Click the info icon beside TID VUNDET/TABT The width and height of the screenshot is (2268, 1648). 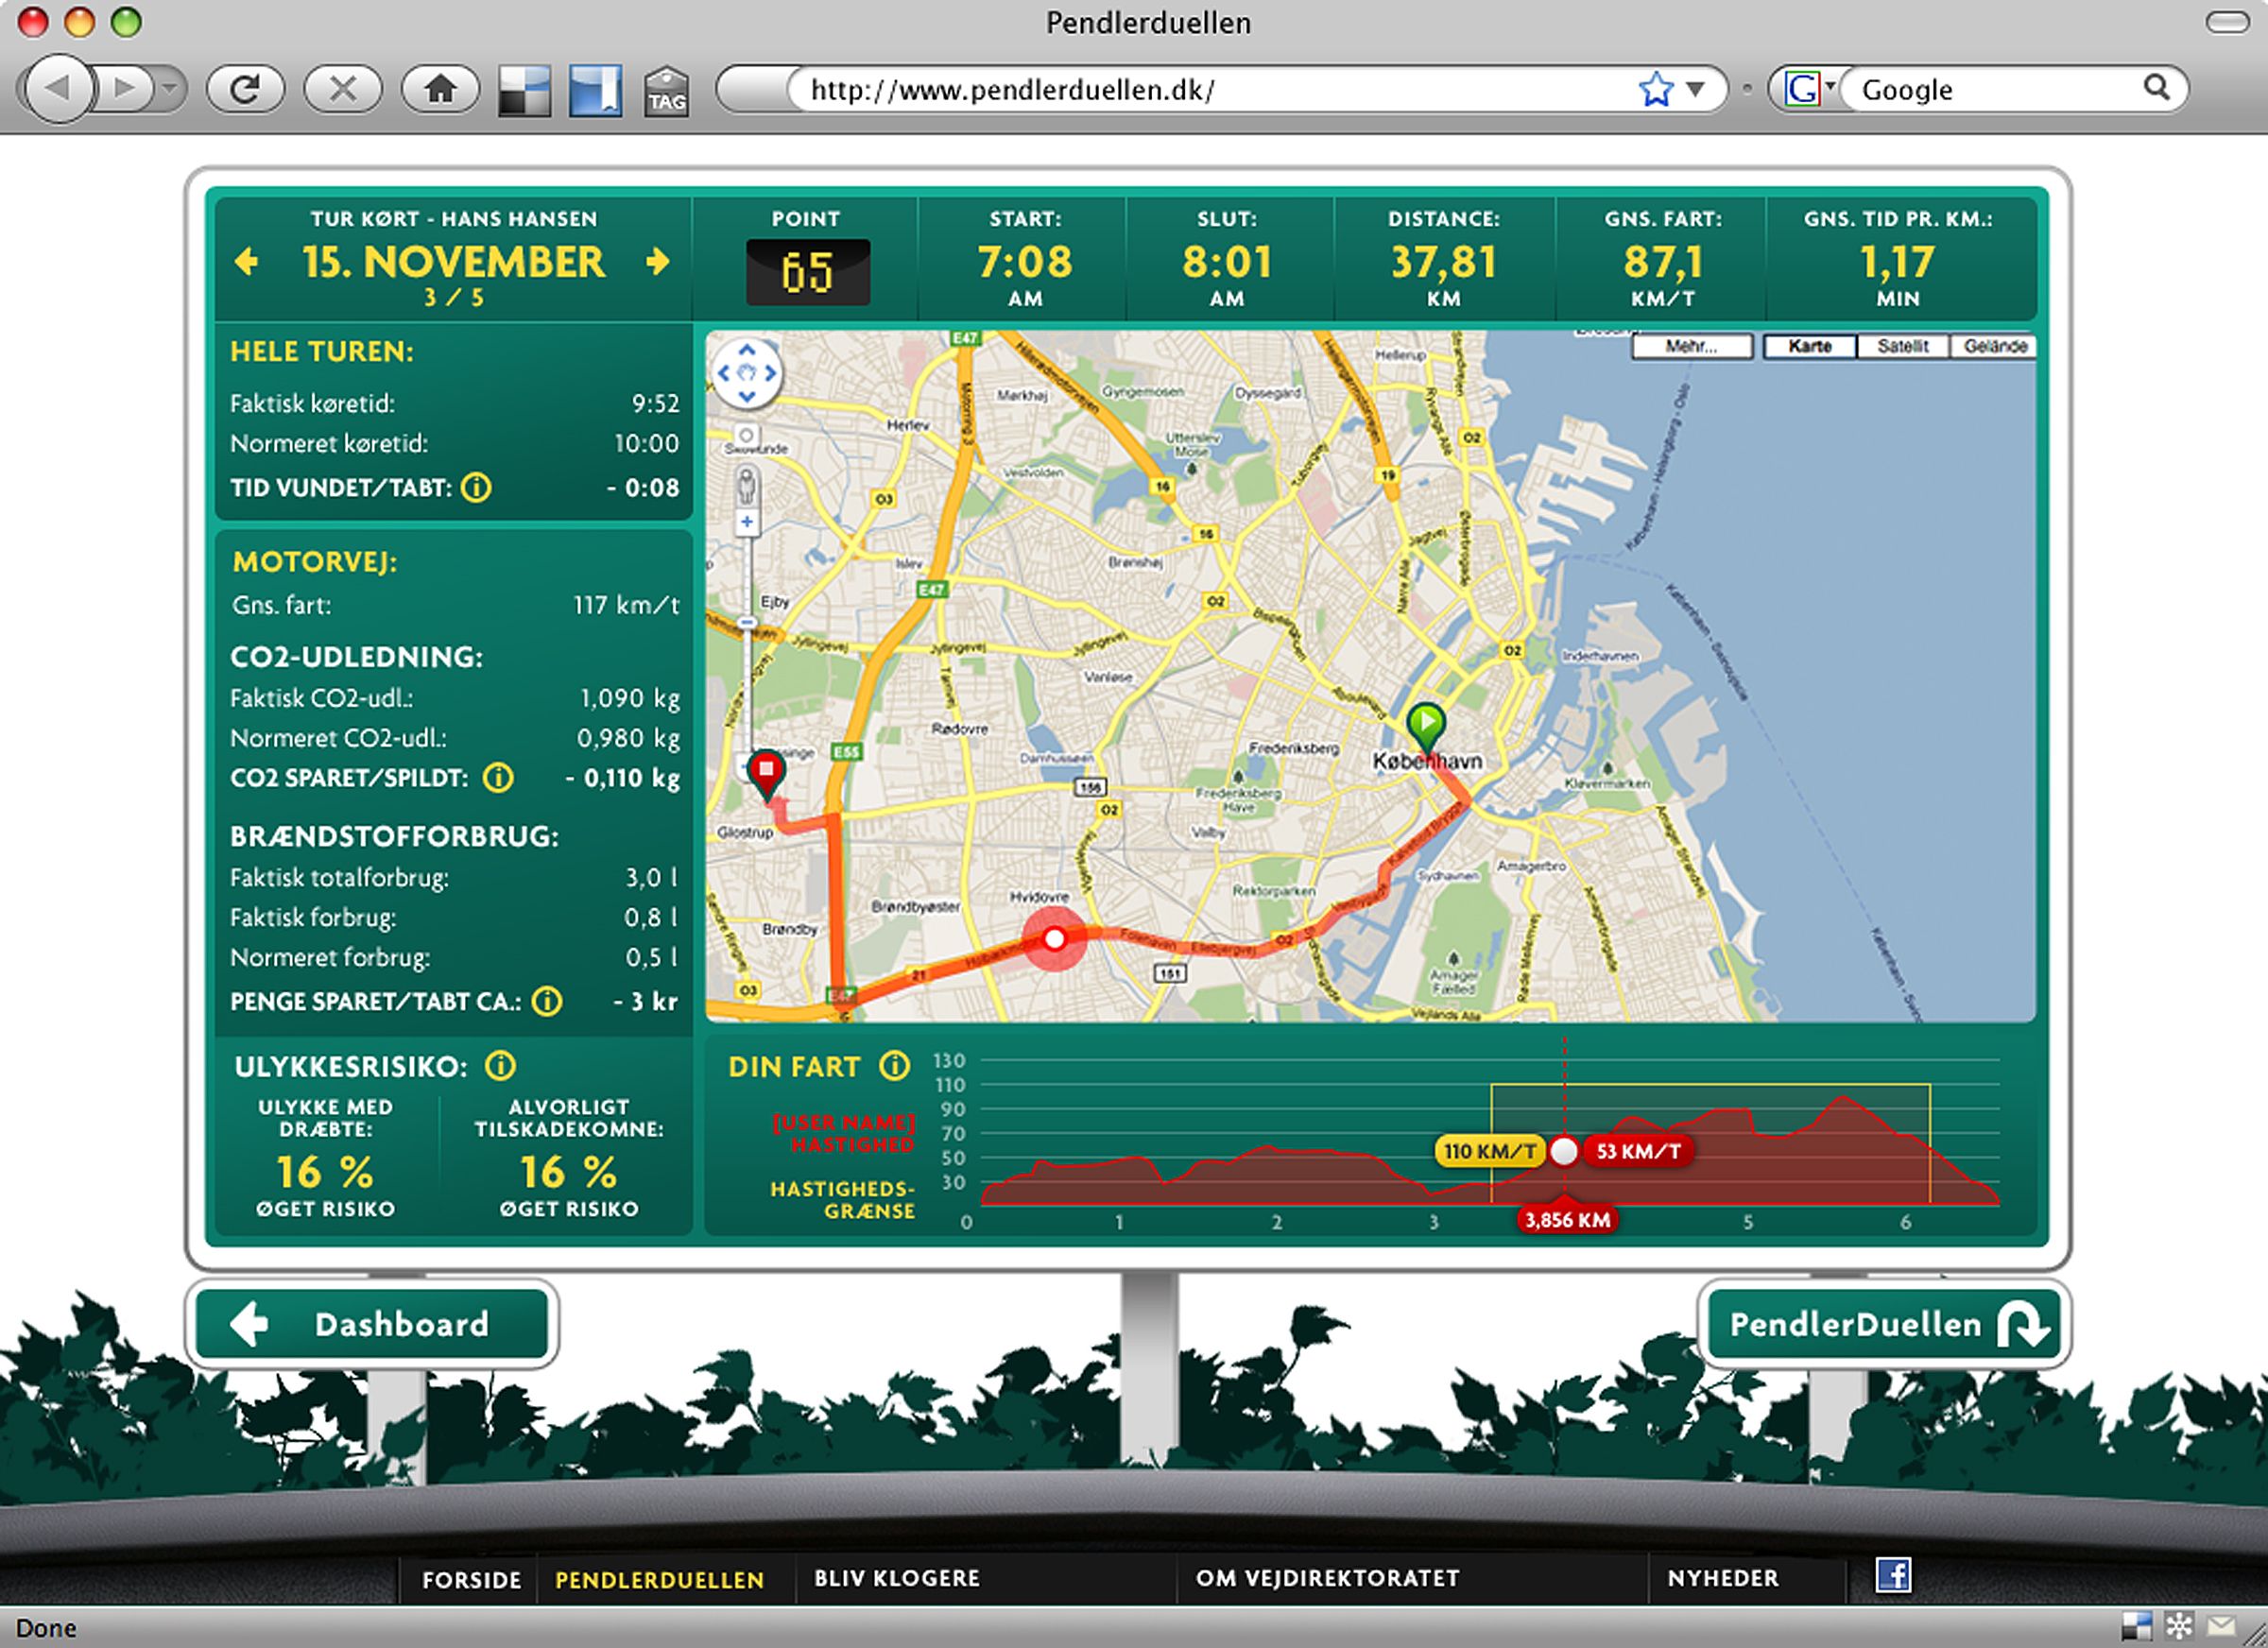coord(477,488)
